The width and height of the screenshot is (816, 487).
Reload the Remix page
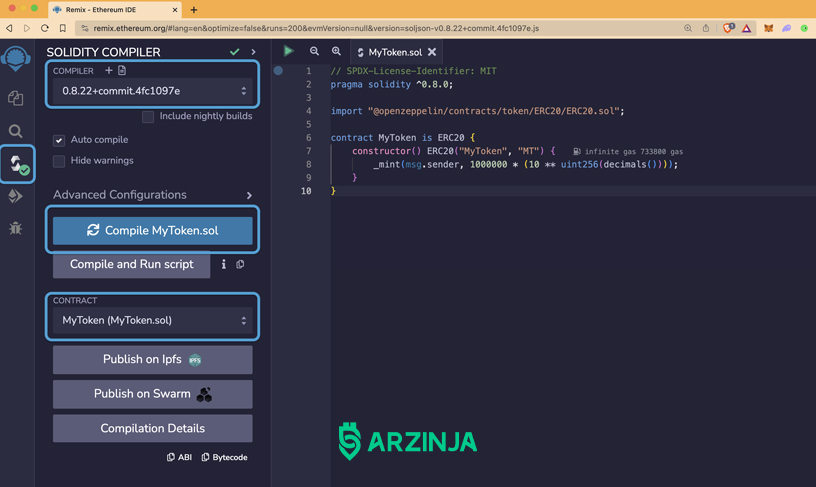click(x=45, y=28)
